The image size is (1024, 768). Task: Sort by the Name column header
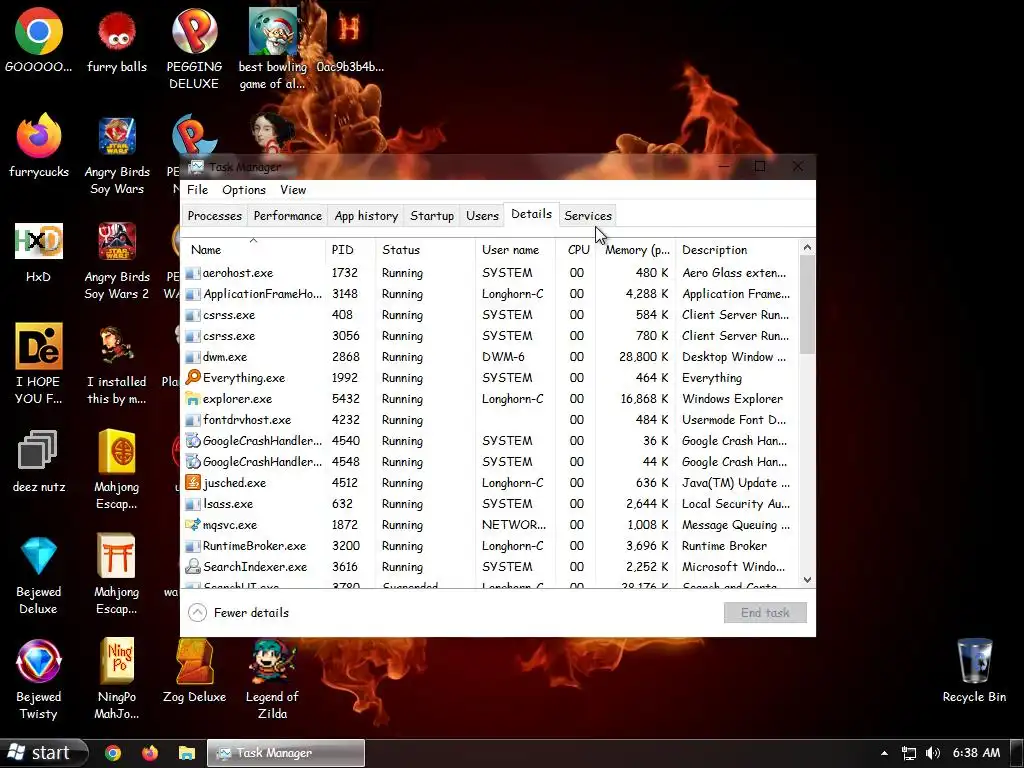(x=253, y=249)
